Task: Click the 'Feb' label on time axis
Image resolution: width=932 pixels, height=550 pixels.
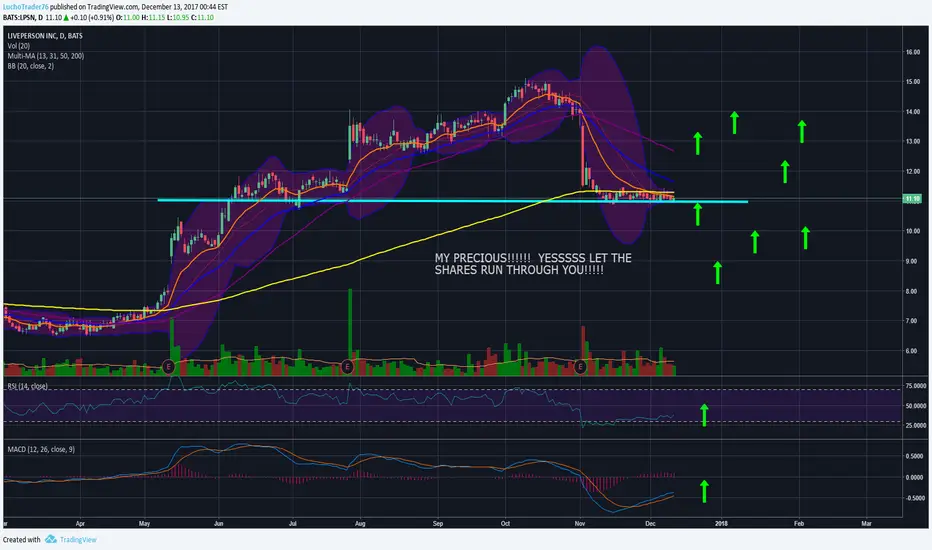Action: point(799,524)
